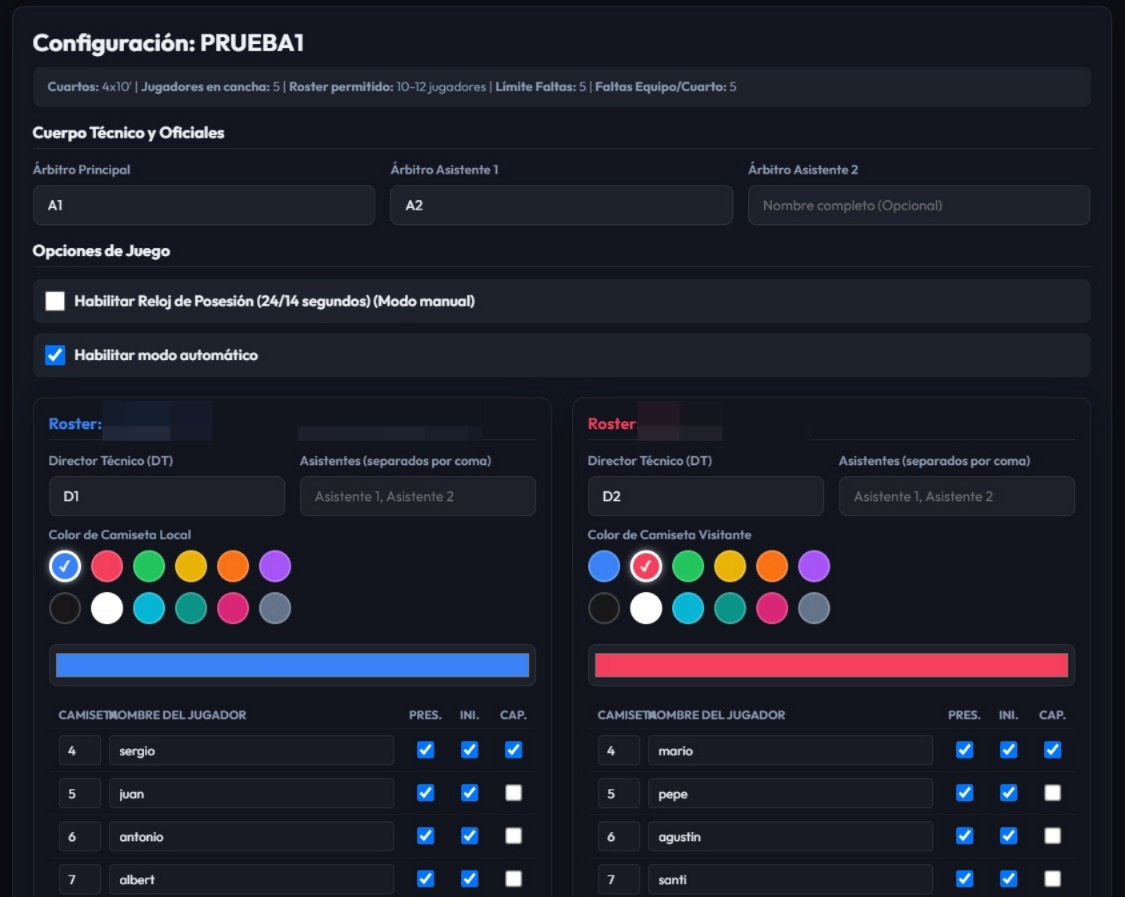Select orange local jersey color

[x=233, y=566]
